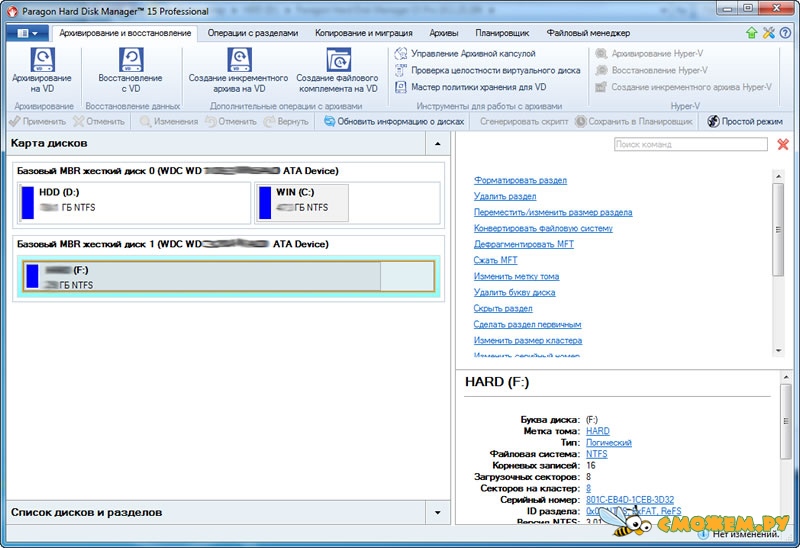This screenshot has height=548, width=800.
Task: Click Изменить размер кластера link
Action: [528, 340]
